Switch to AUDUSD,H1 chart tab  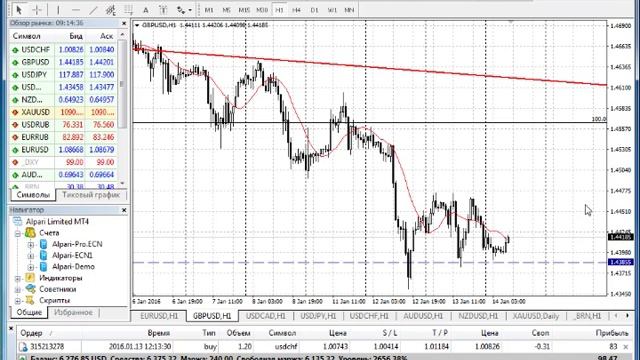(x=423, y=316)
